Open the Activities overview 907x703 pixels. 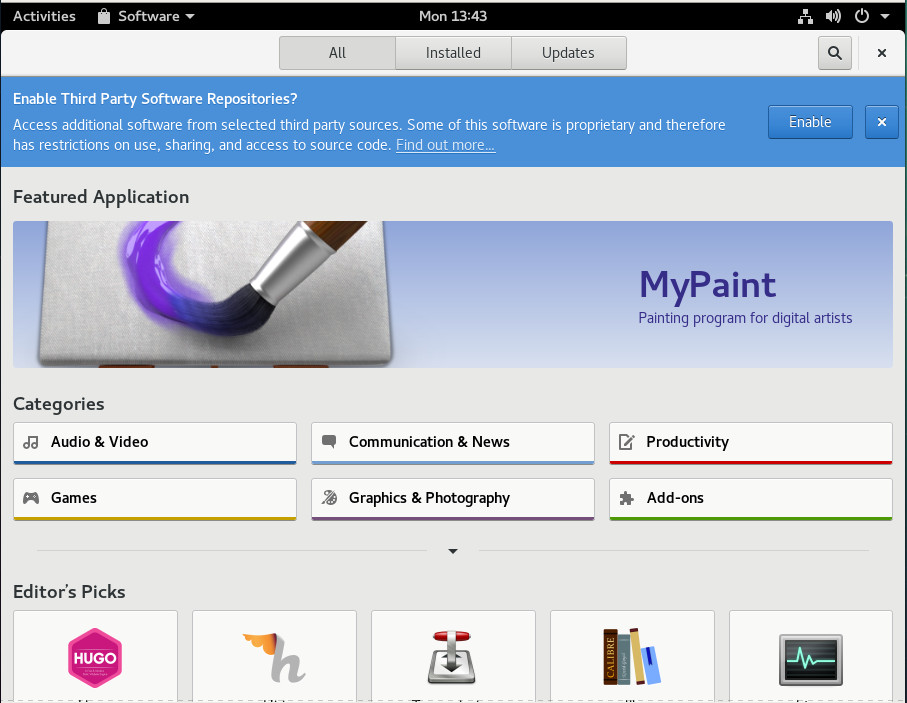pos(44,16)
